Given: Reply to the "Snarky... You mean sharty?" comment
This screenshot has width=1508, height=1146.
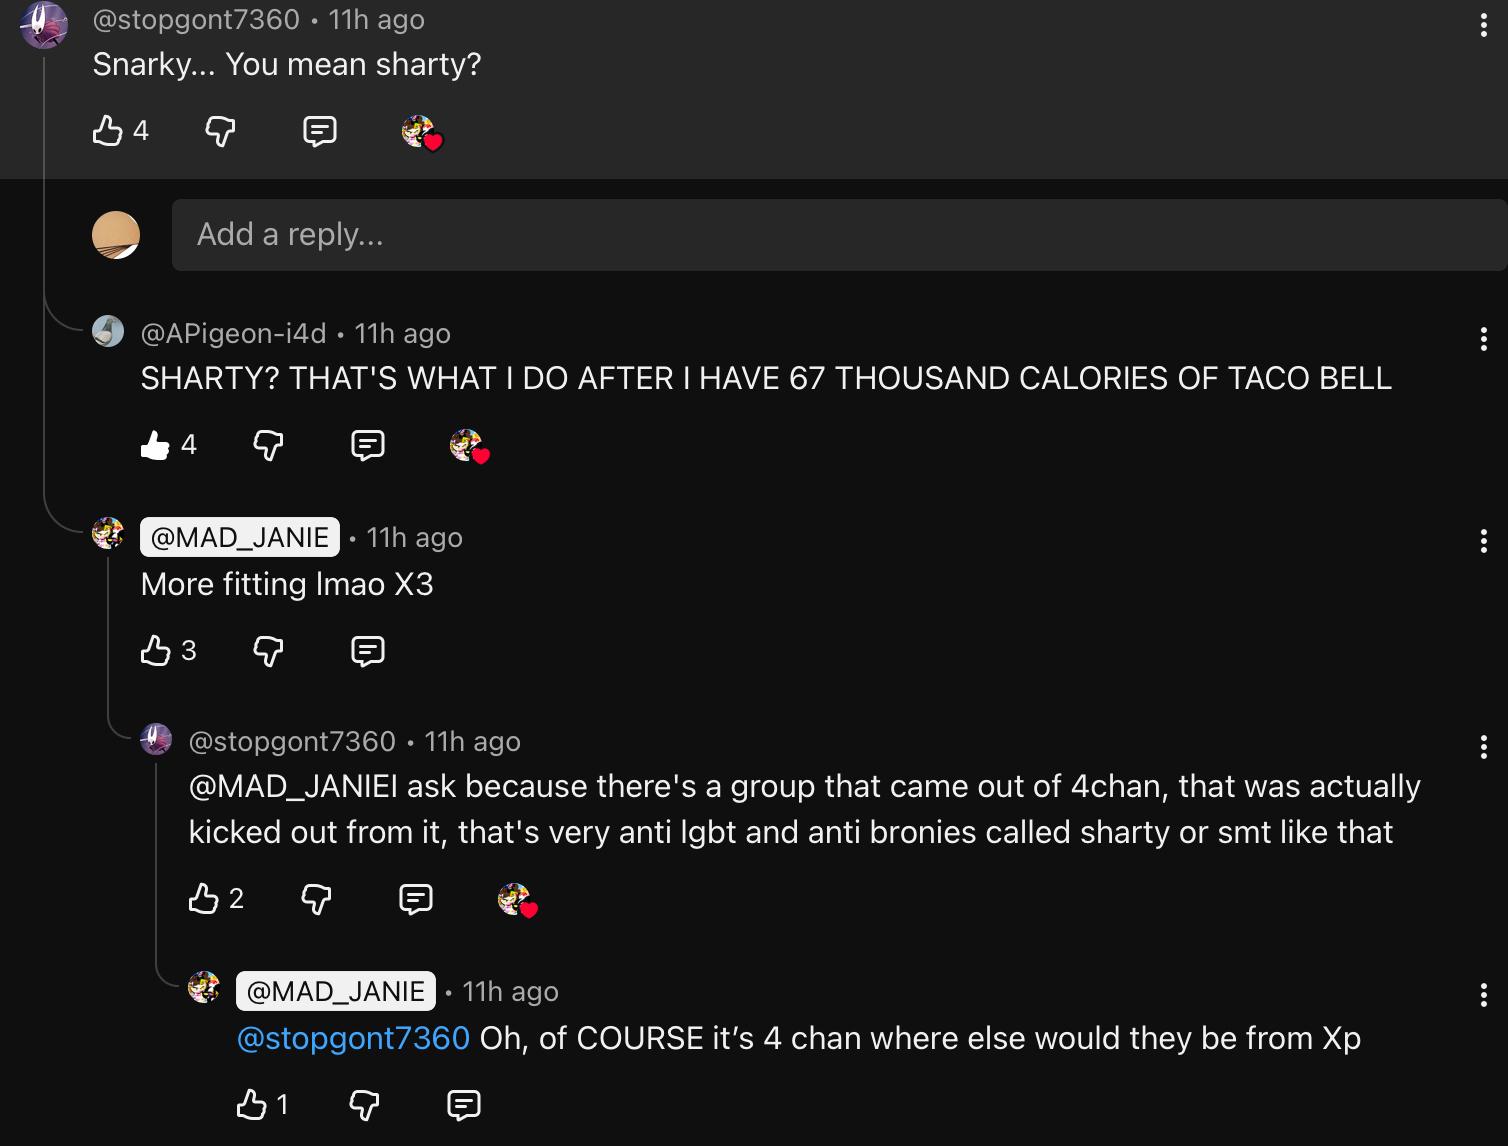Looking at the screenshot, I should point(319,131).
